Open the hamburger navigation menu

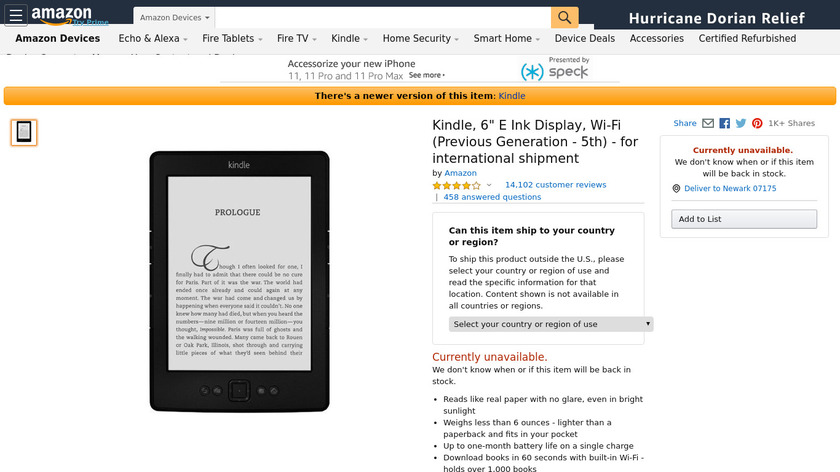[16, 16]
